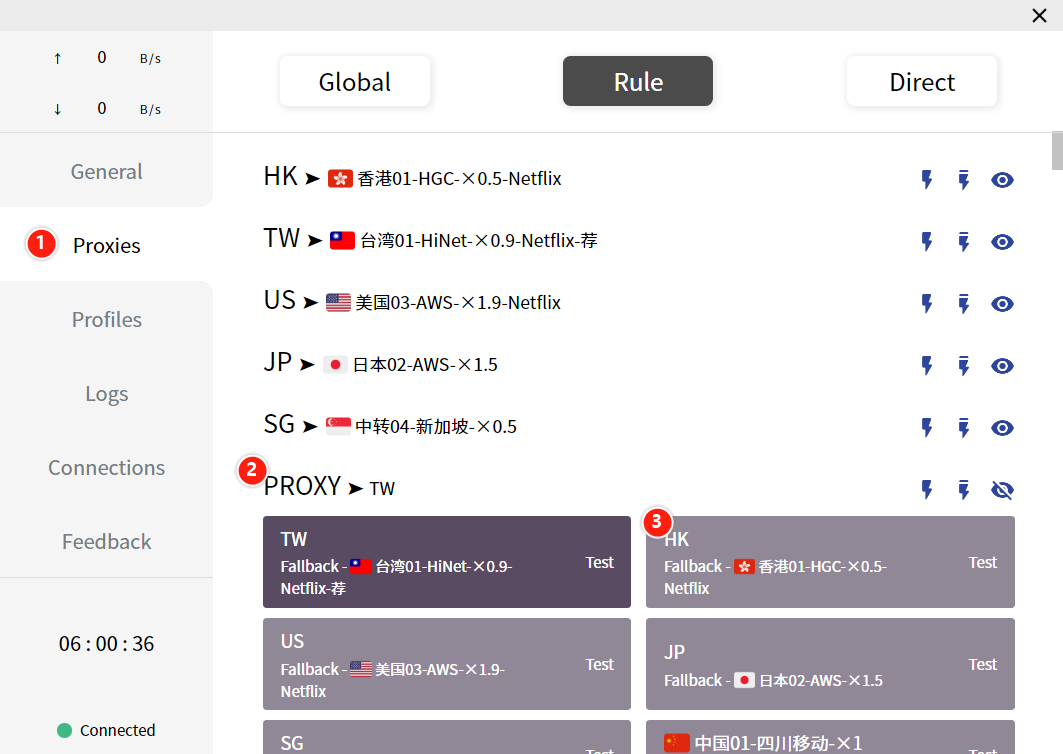This screenshot has height=754, width=1063.
Task: Click the plain lightning bolt icon in SG row
Action: [x=927, y=428]
